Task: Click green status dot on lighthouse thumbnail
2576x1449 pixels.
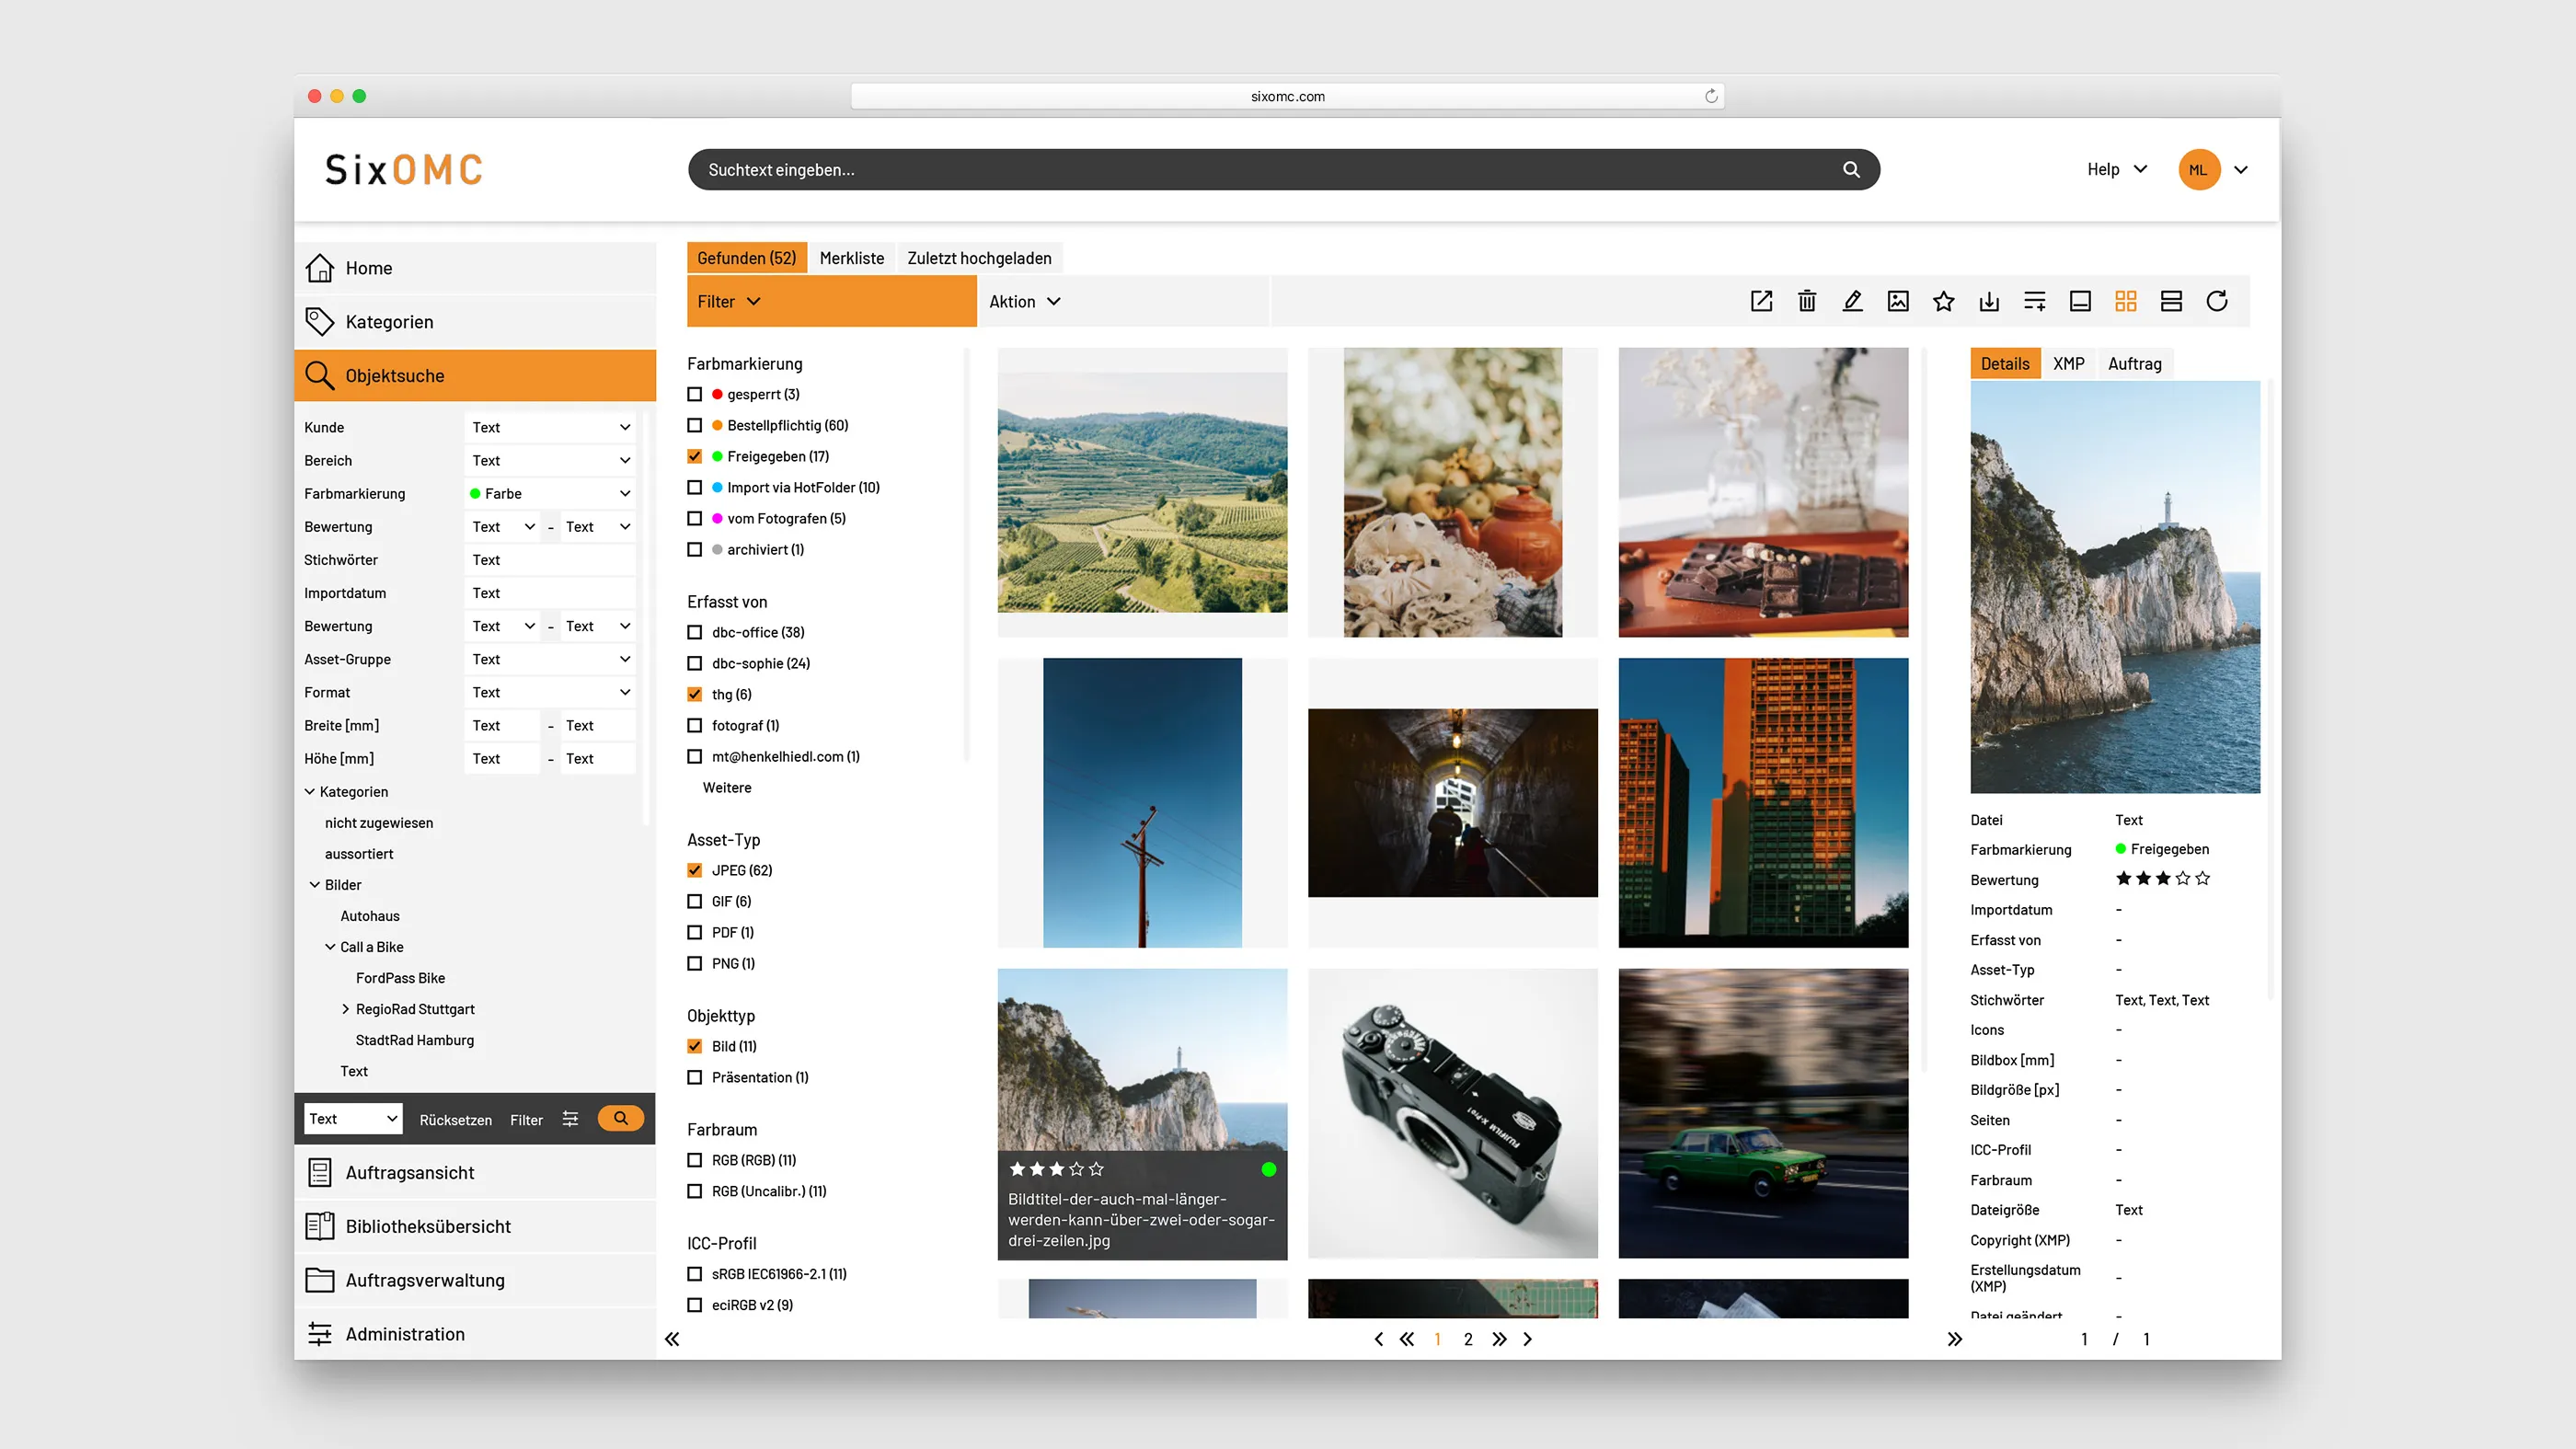Action: 1268,1169
